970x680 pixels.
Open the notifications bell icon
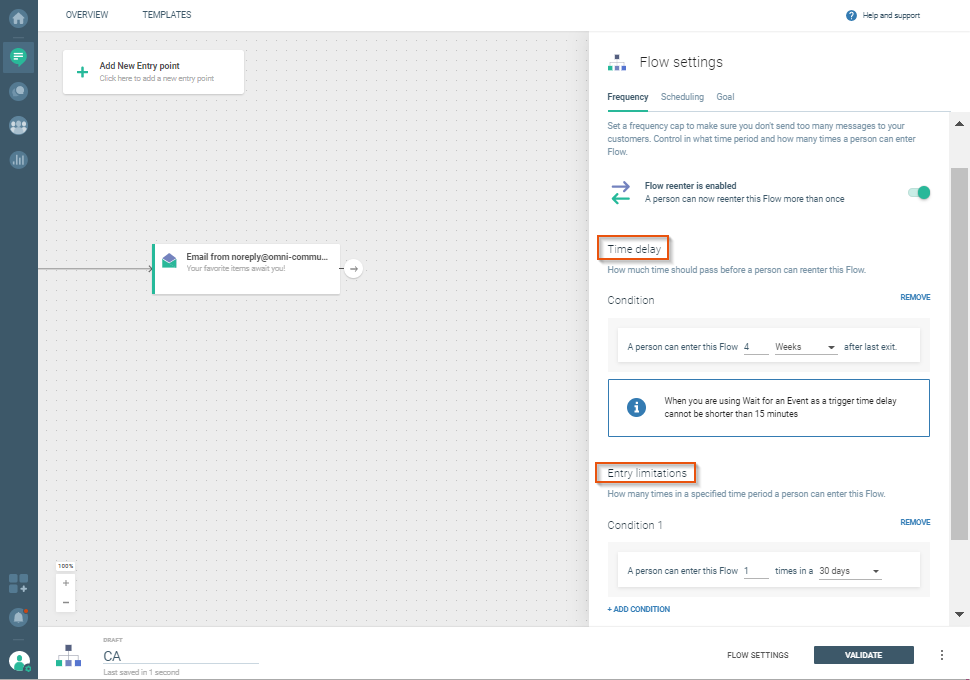(x=18, y=617)
